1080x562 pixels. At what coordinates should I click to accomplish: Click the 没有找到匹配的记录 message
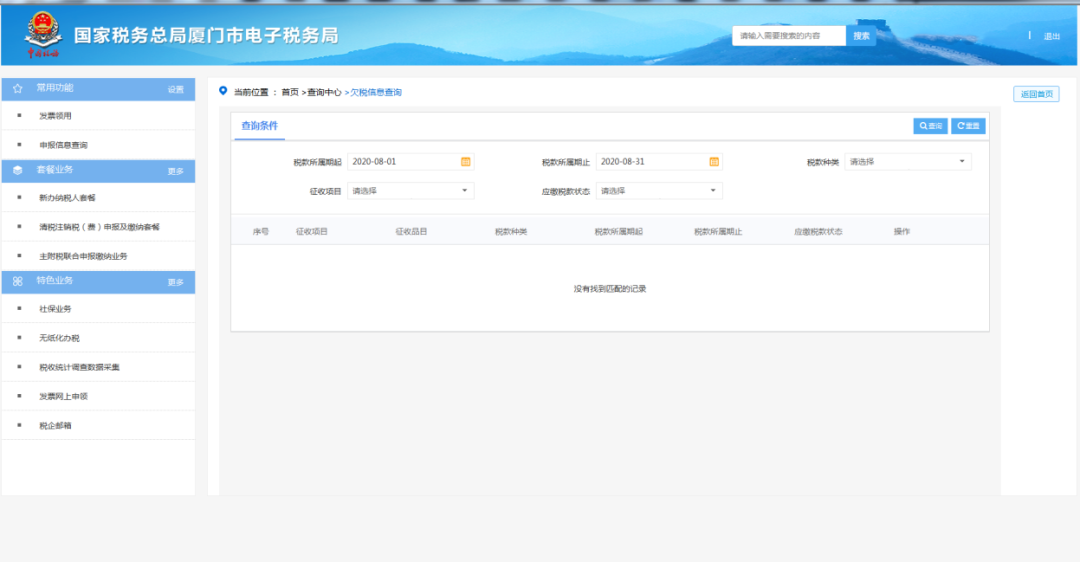610,289
